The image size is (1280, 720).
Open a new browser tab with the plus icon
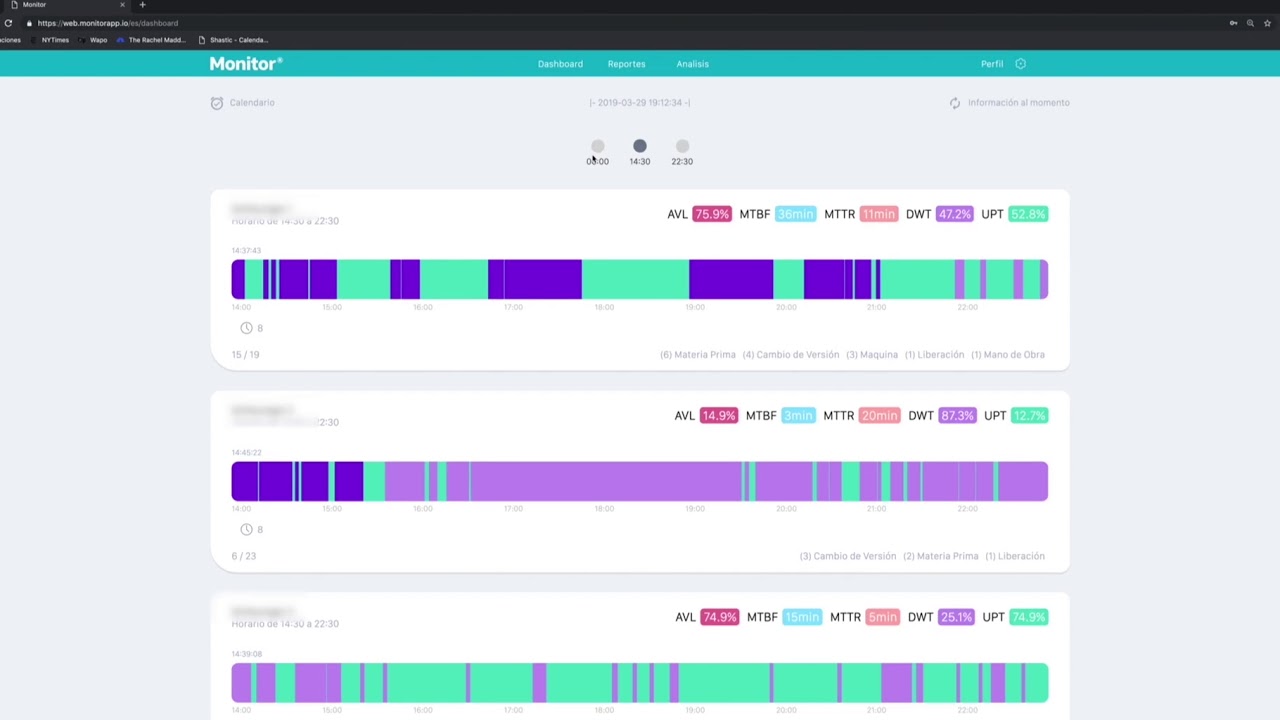pos(142,5)
